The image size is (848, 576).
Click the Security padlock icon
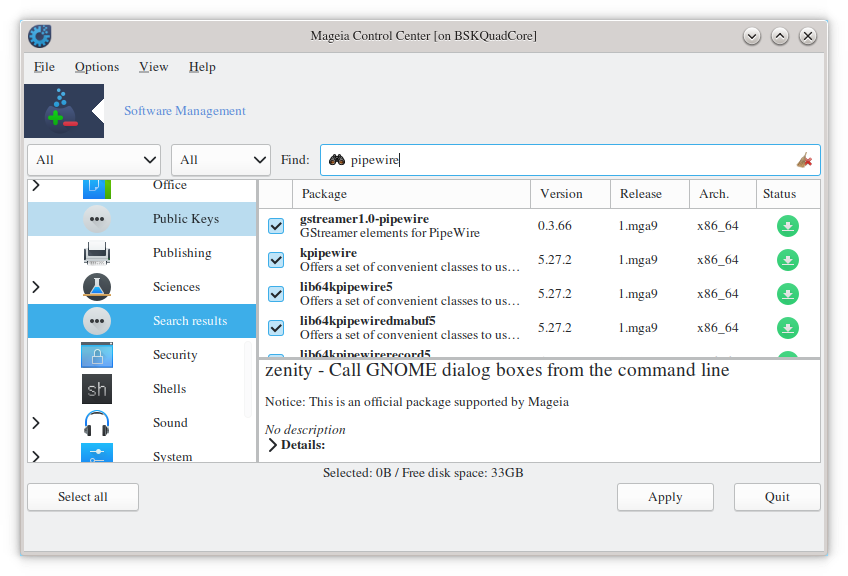point(97,355)
